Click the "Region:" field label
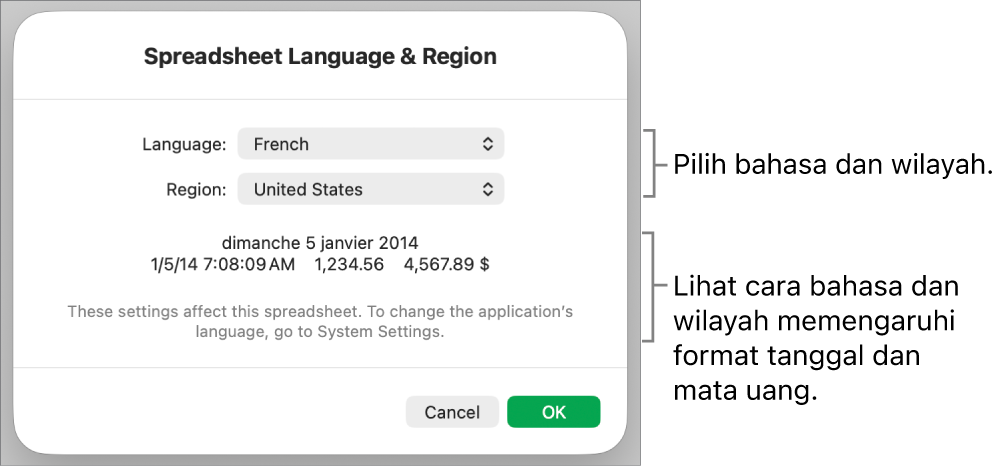The image size is (1001, 467). coord(196,189)
